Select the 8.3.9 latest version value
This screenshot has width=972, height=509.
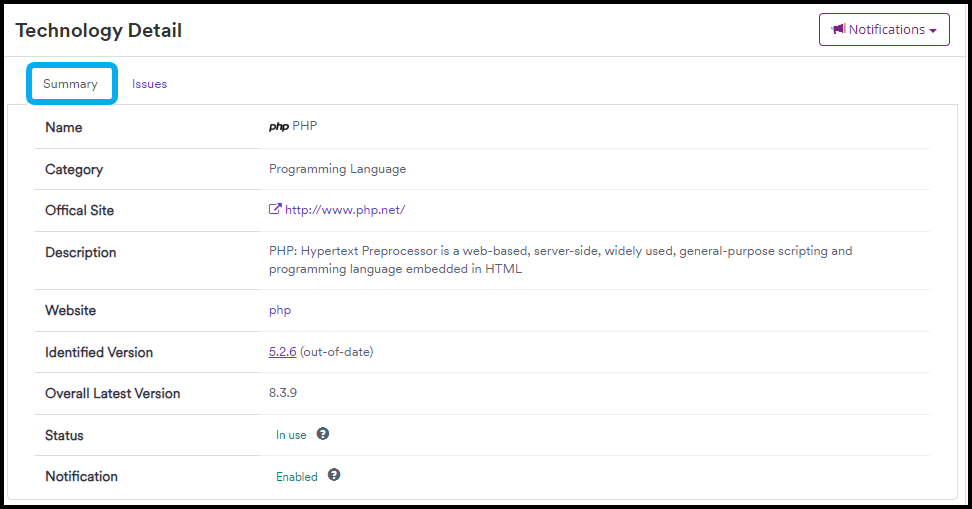283,393
